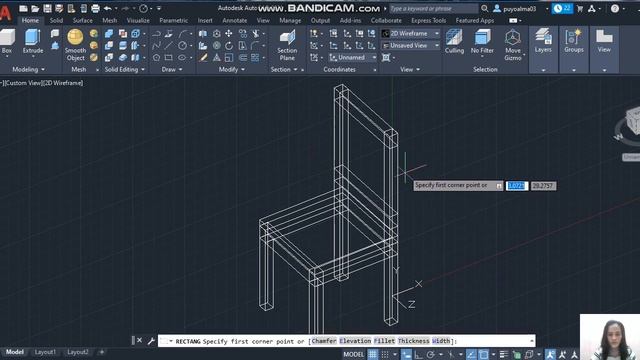Switch to the Solid ribbon tab
Viewport: 640px width, 360px height.
point(56,20)
